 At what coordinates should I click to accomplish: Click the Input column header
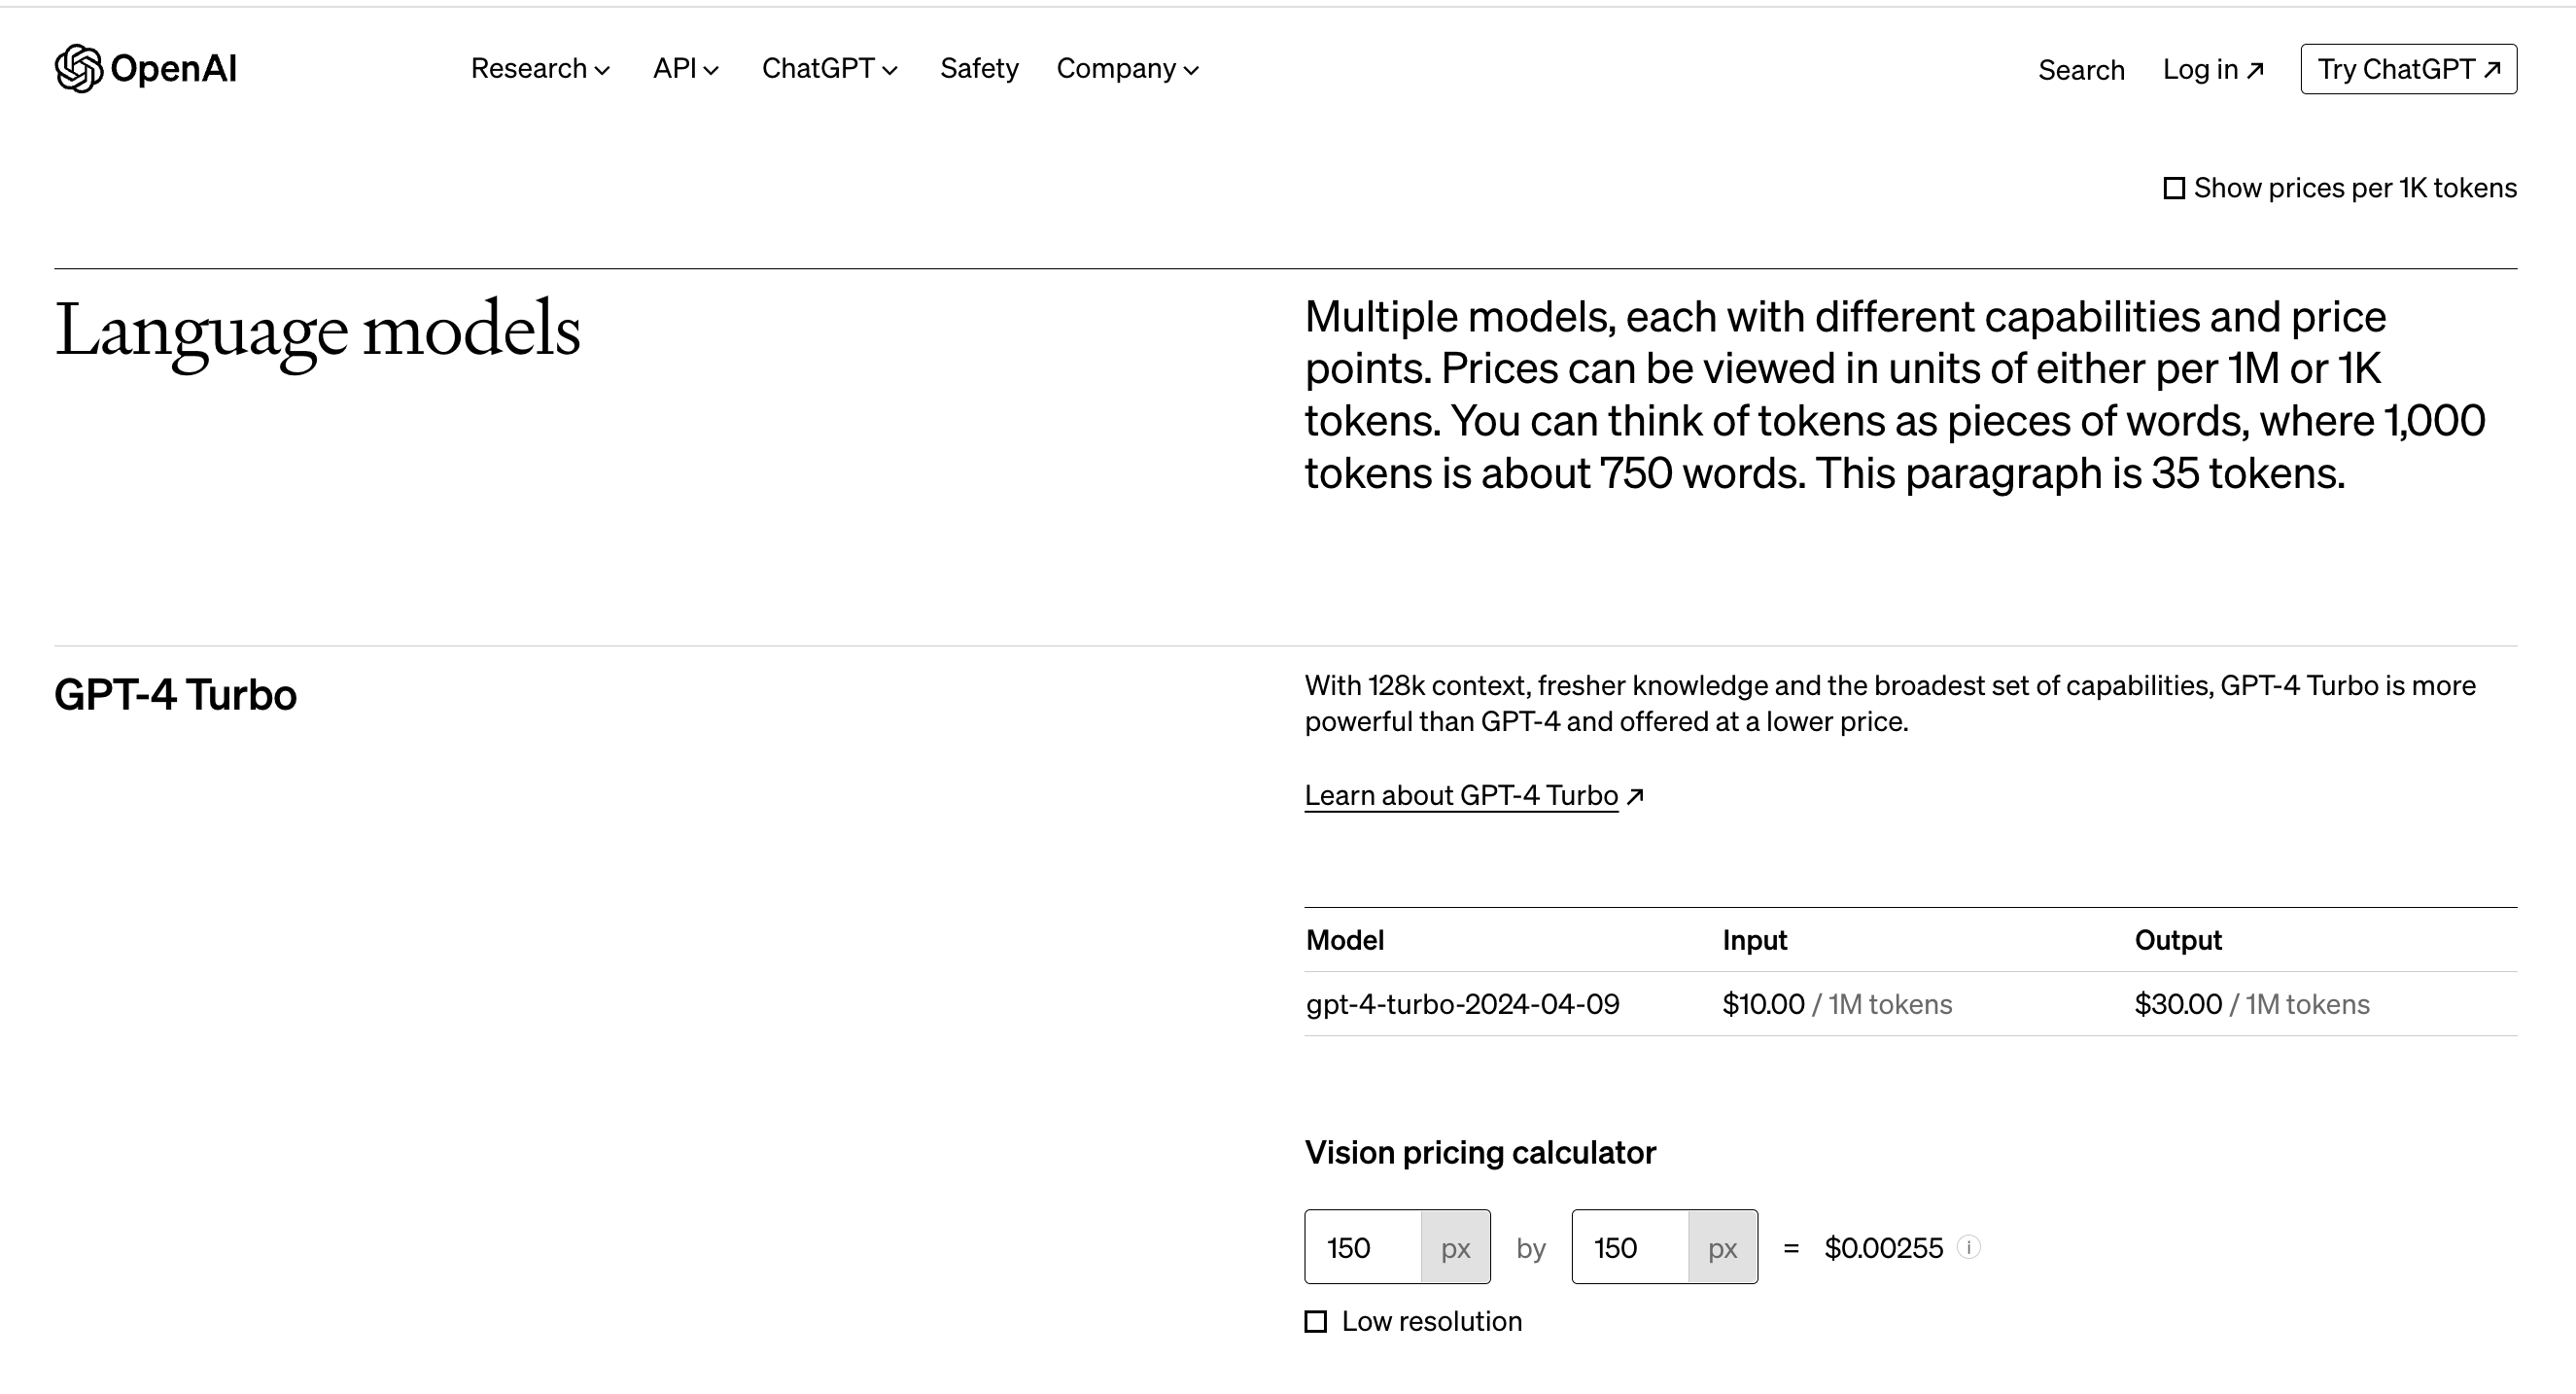(1754, 940)
